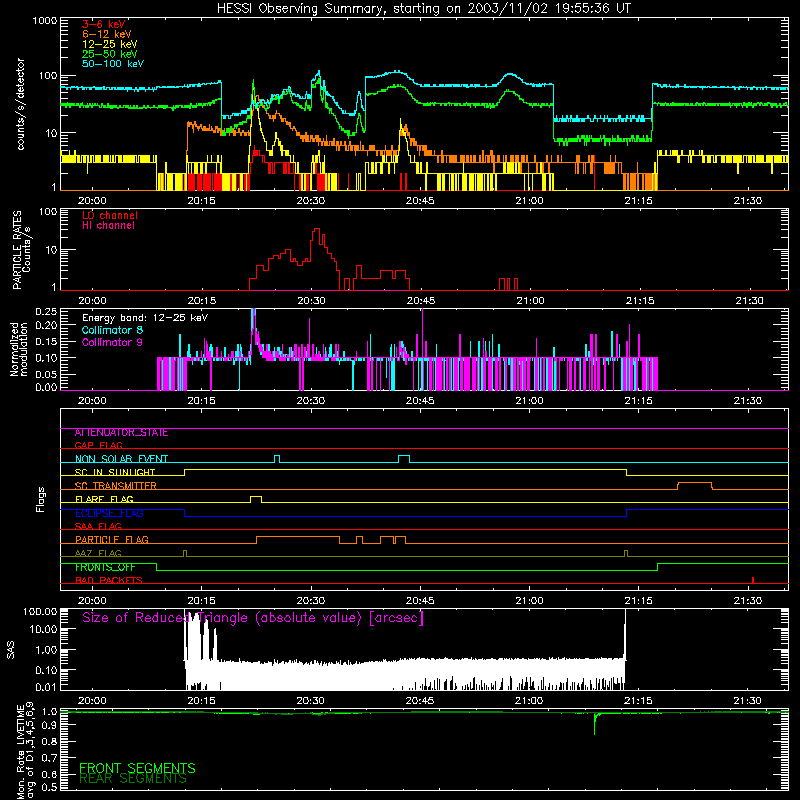
Task: Click the ECLIPSE_FLAG label
Action: (x=109, y=513)
